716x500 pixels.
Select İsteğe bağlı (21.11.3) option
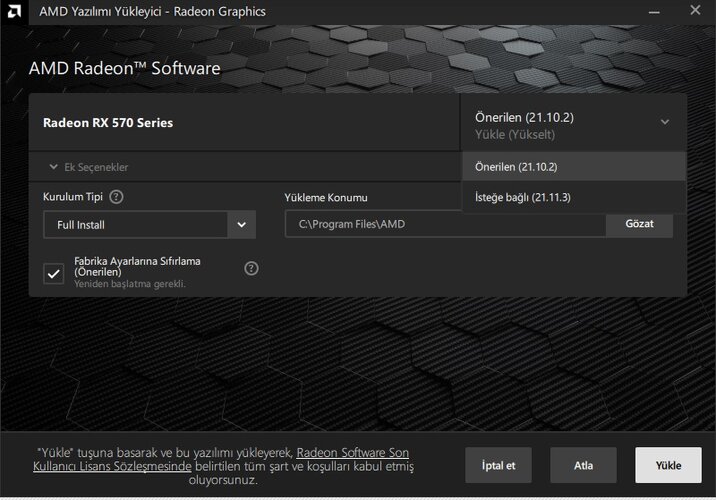[x=574, y=197]
